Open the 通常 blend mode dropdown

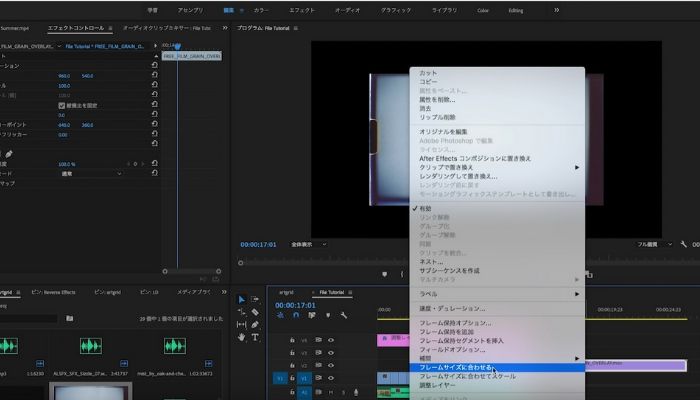pyautogui.click(x=91, y=173)
